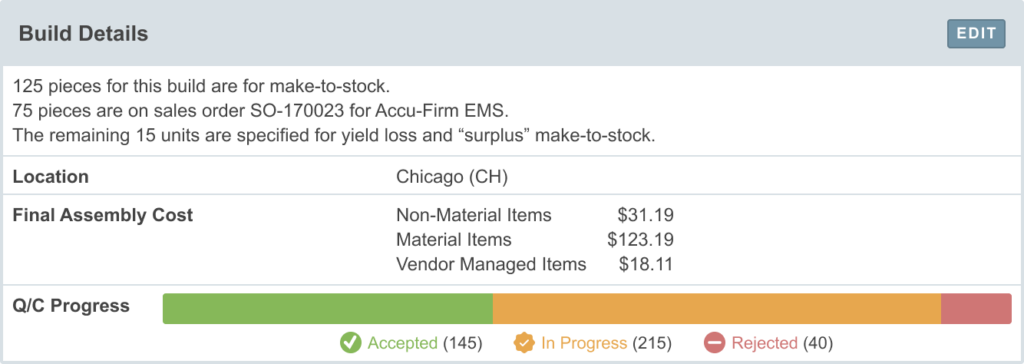Click the Rejected legend label

tap(764, 343)
